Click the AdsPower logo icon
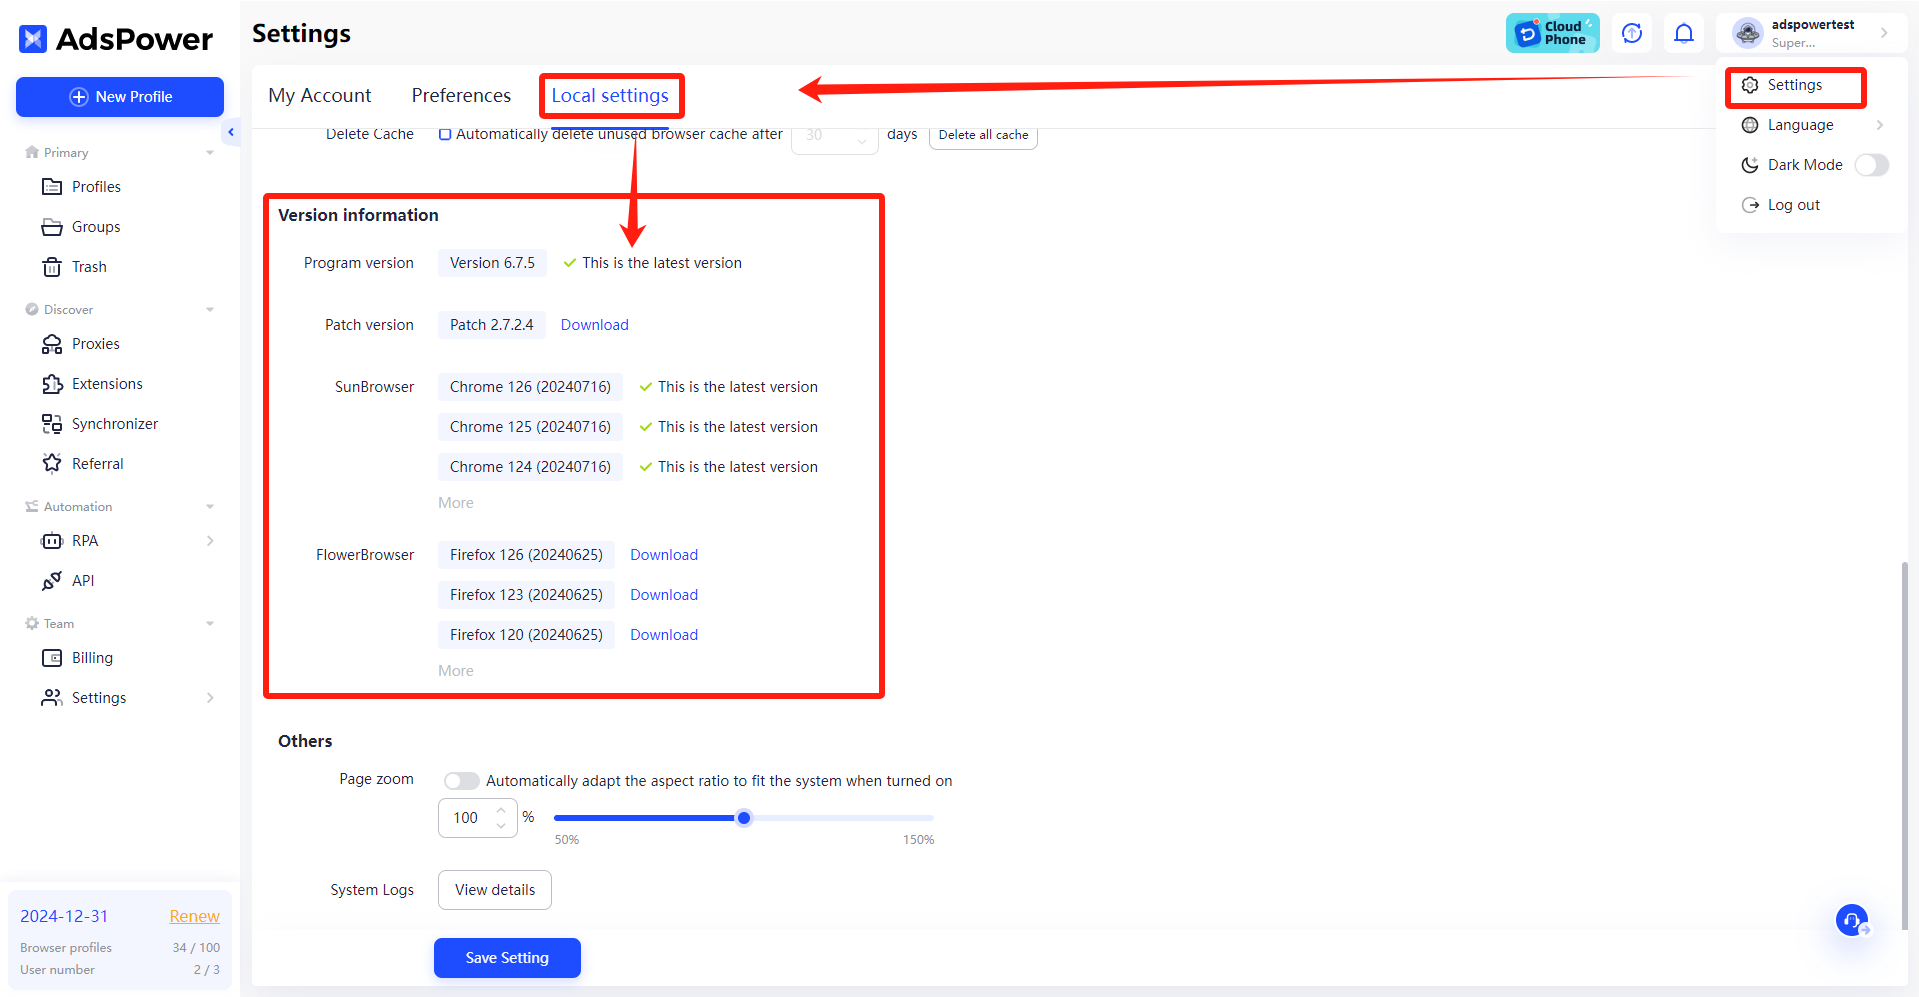 tap(33, 39)
